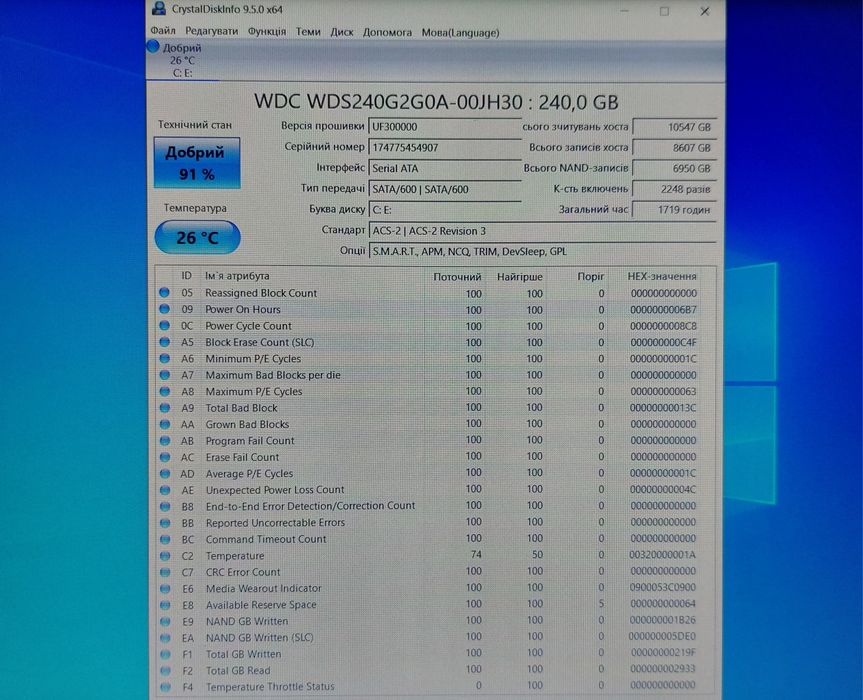Click the Ім'я атрибута column header

coord(237,276)
